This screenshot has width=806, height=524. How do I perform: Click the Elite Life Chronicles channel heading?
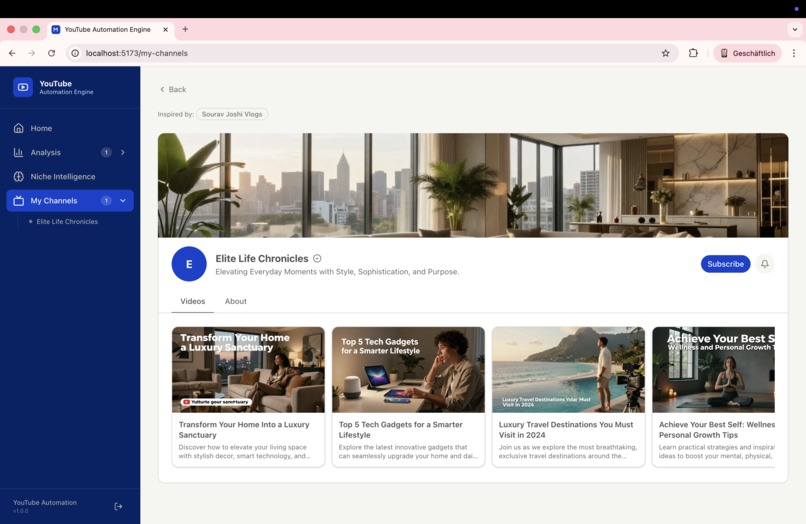(x=262, y=259)
